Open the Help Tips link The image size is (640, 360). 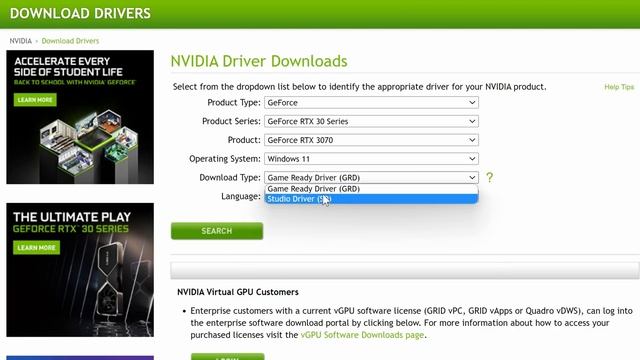click(x=619, y=87)
